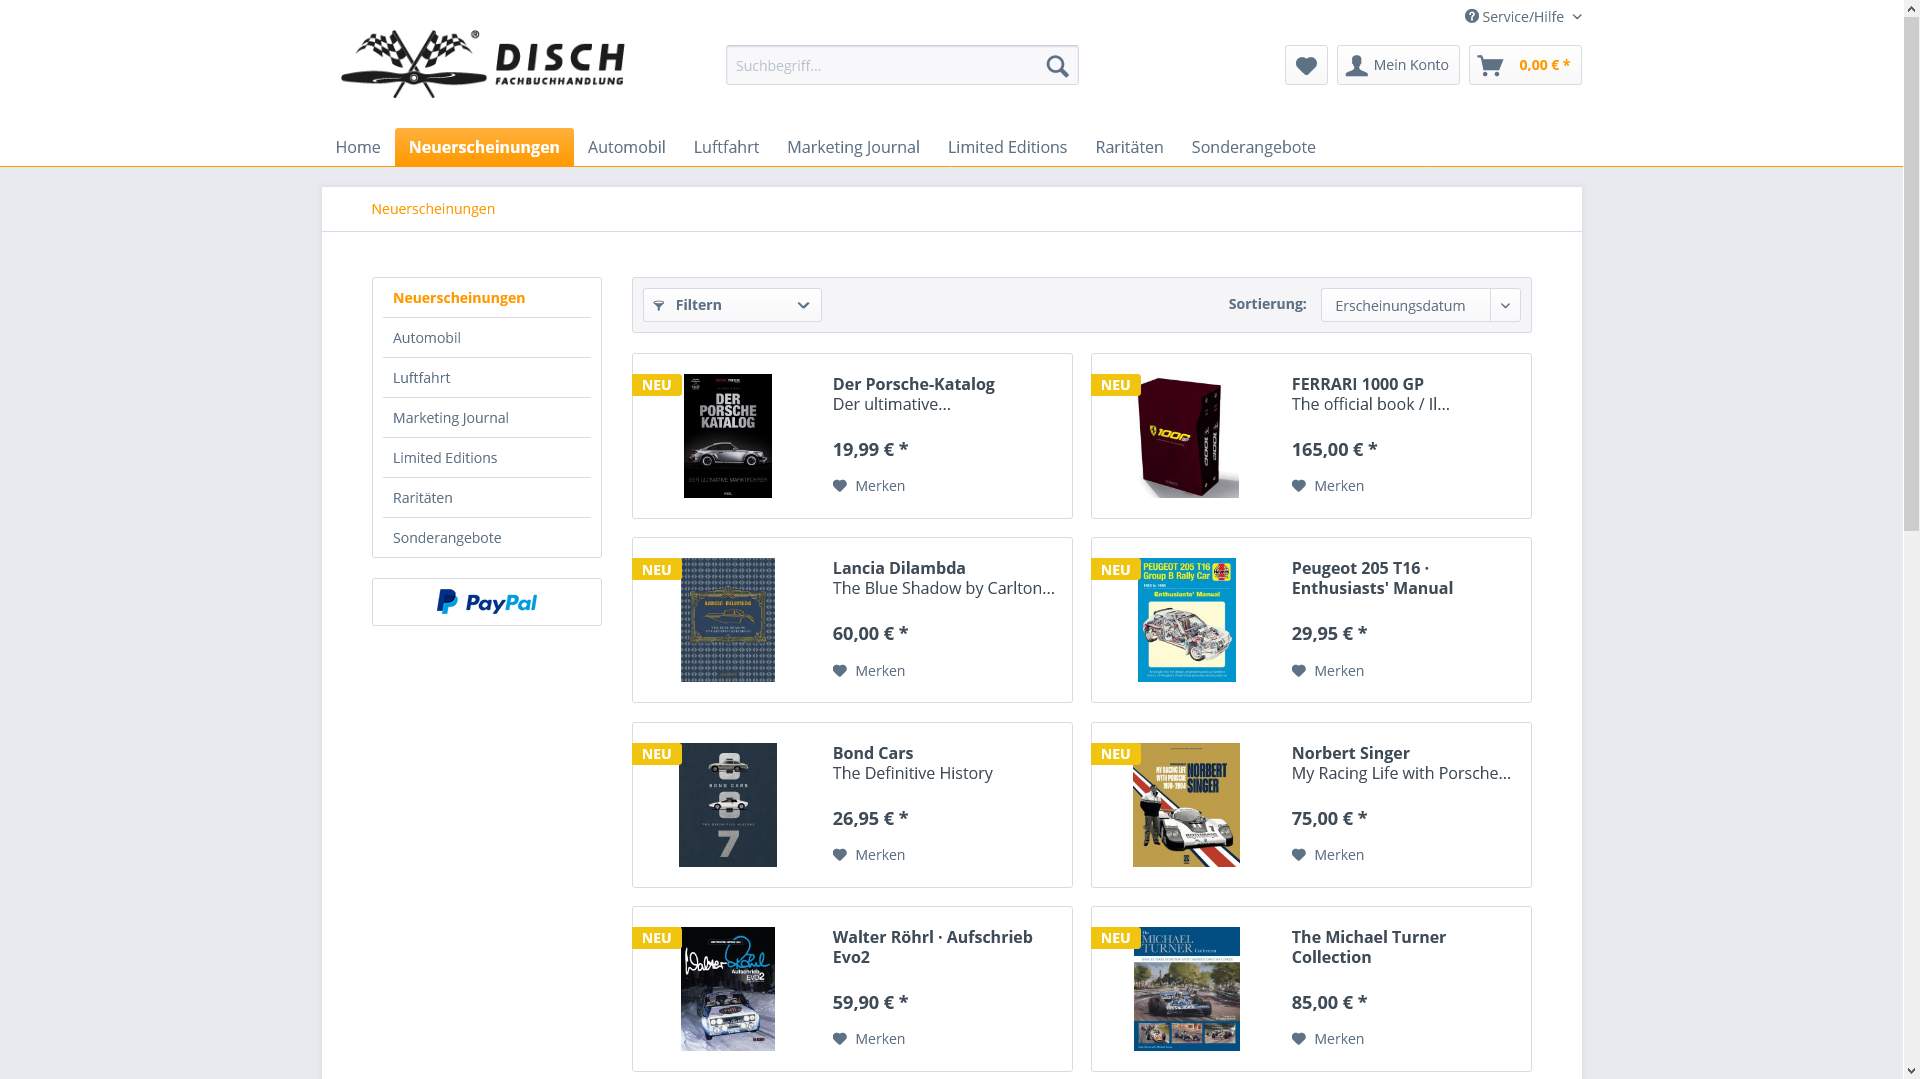
Task: Click the Service/Hilfe question mark icon
Action: (1471, 16)
